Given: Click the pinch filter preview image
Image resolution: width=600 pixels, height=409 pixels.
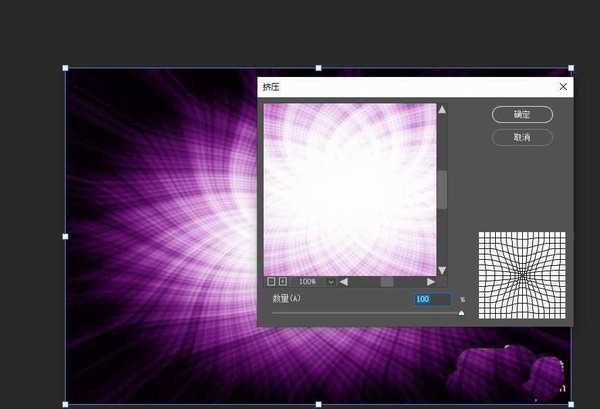Looking at the screenshot, I should [350, 188].
